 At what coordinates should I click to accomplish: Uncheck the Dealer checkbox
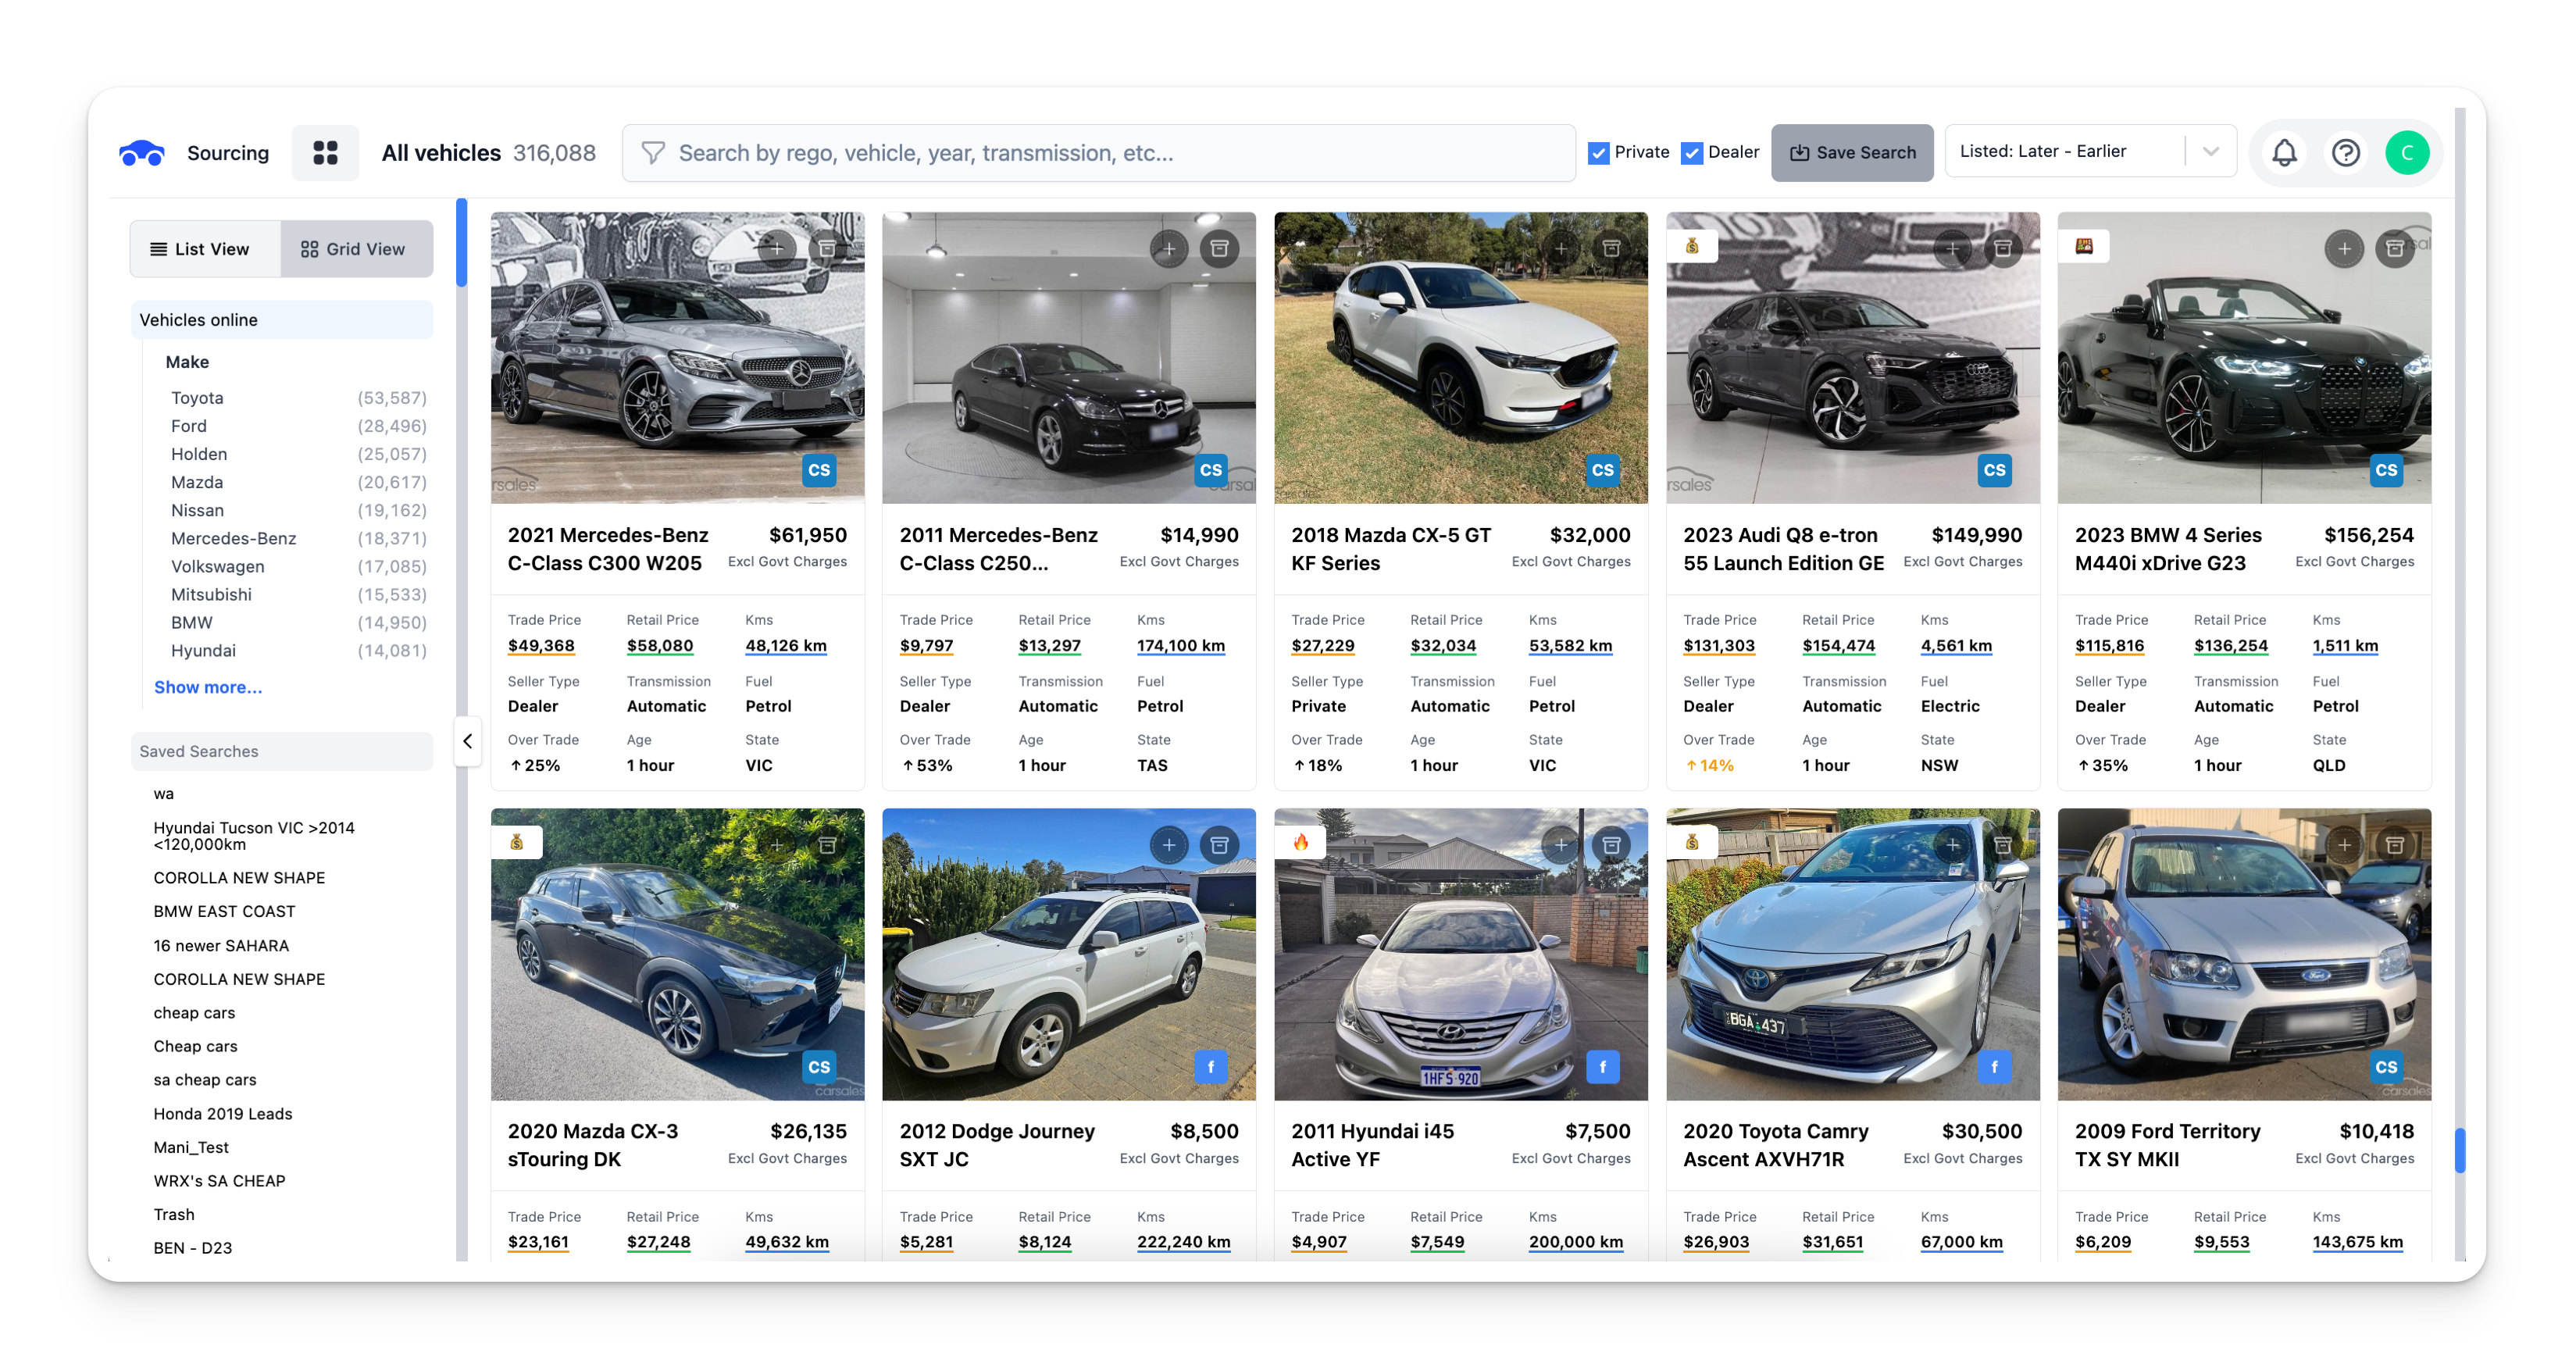coord(1692,153)
